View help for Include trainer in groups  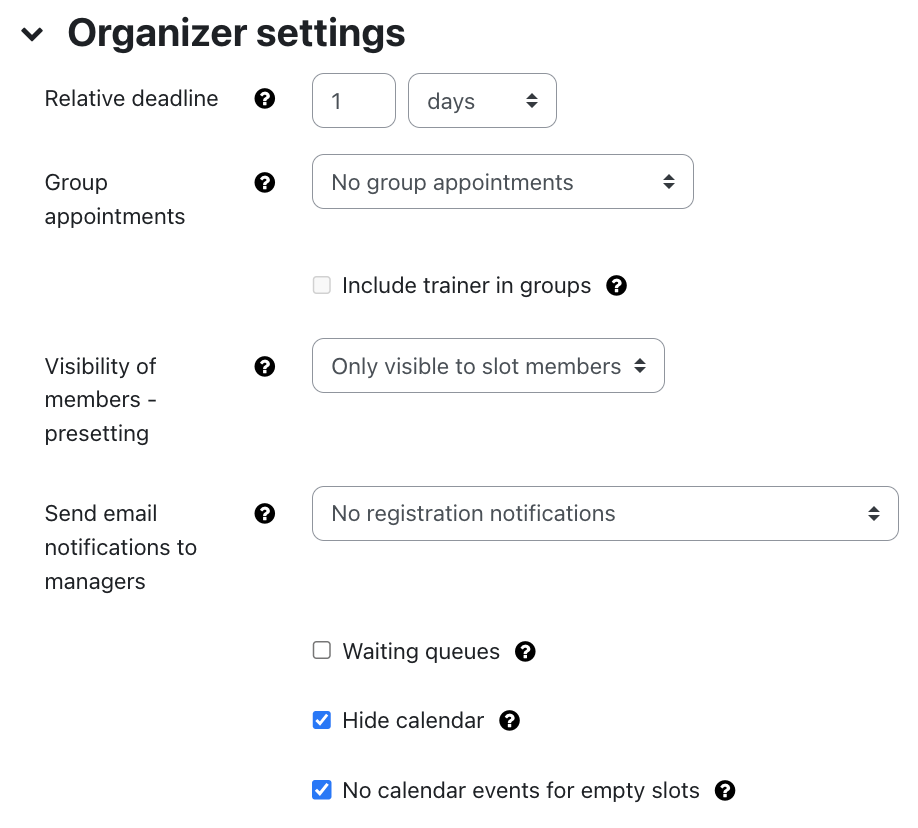(x=617, y=285)
